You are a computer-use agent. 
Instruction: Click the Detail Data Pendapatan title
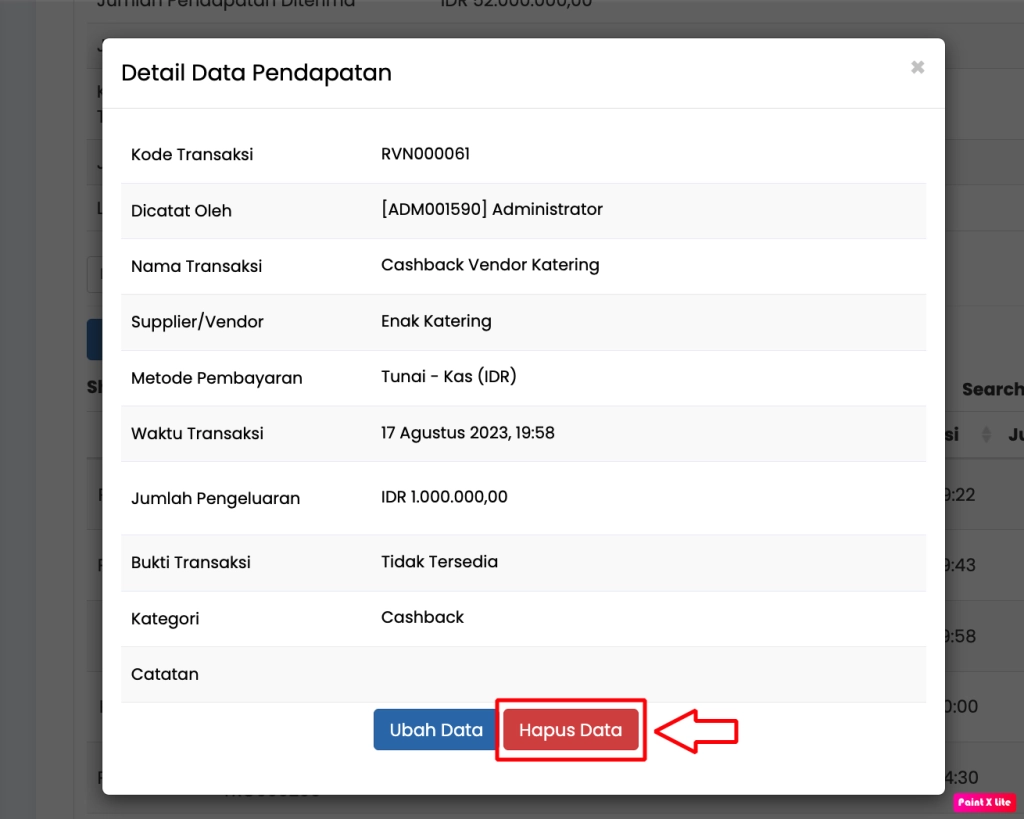(x=256, y=73)
